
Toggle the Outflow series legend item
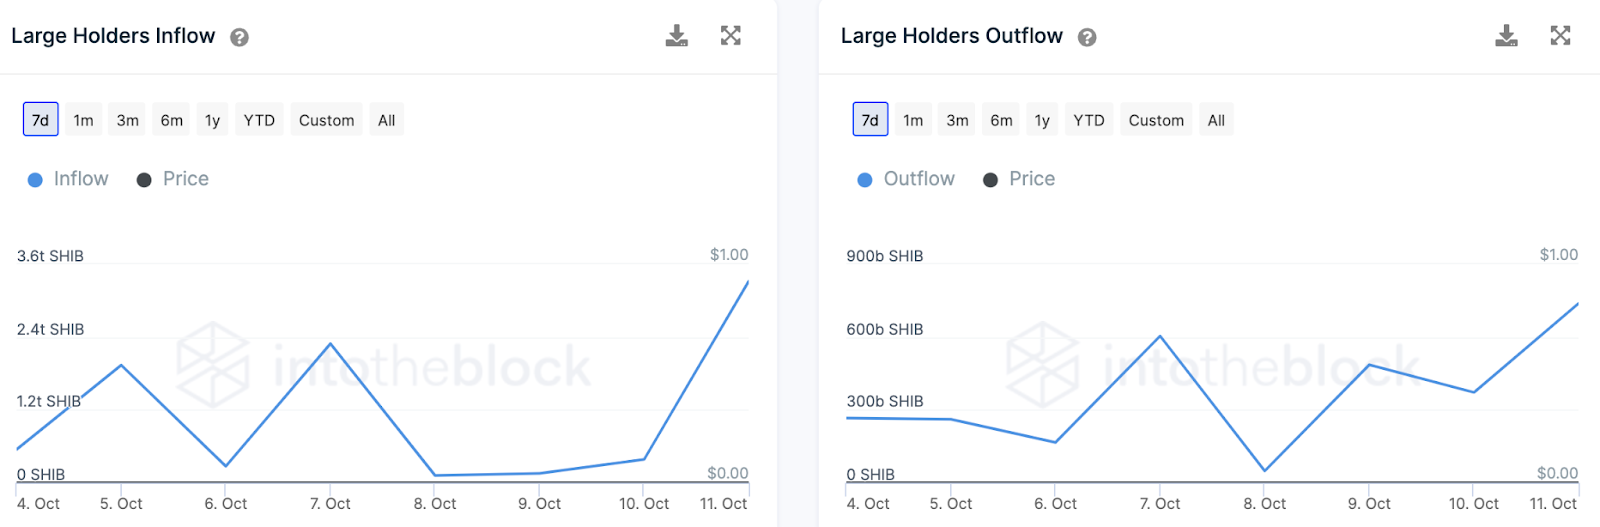tap(906, 179)
